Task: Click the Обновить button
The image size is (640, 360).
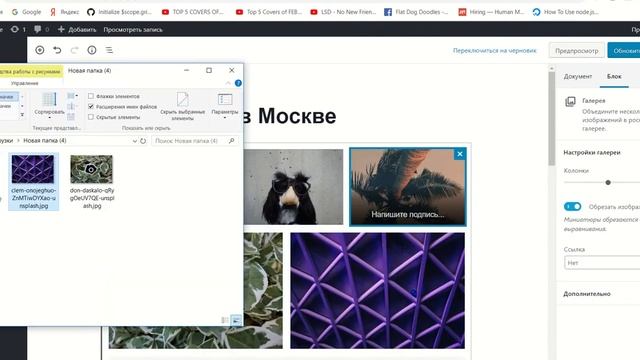Action: pyautogui.click(x=624, y=51)
